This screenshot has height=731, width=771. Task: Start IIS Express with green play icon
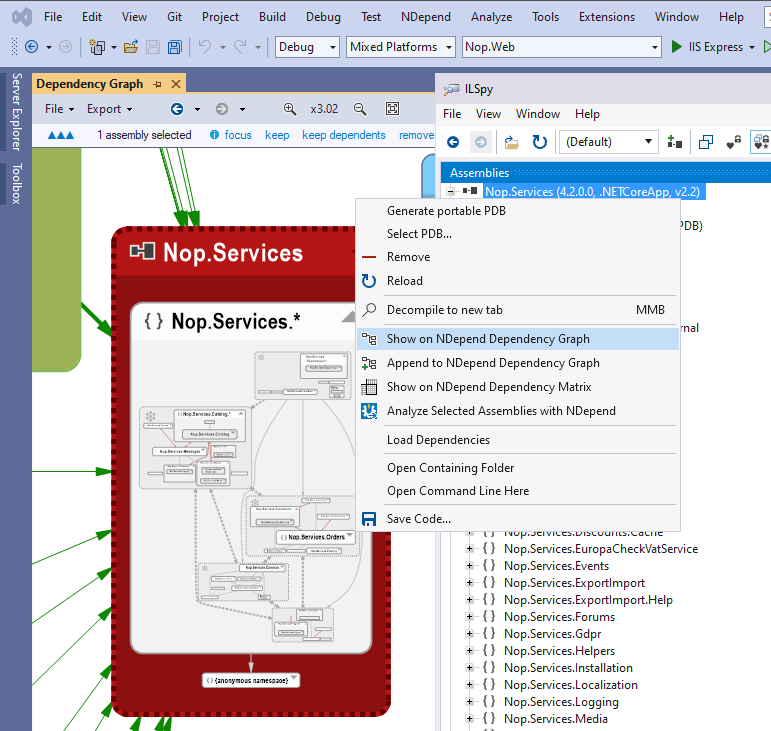pyautogui.click(x=677, y=47)
